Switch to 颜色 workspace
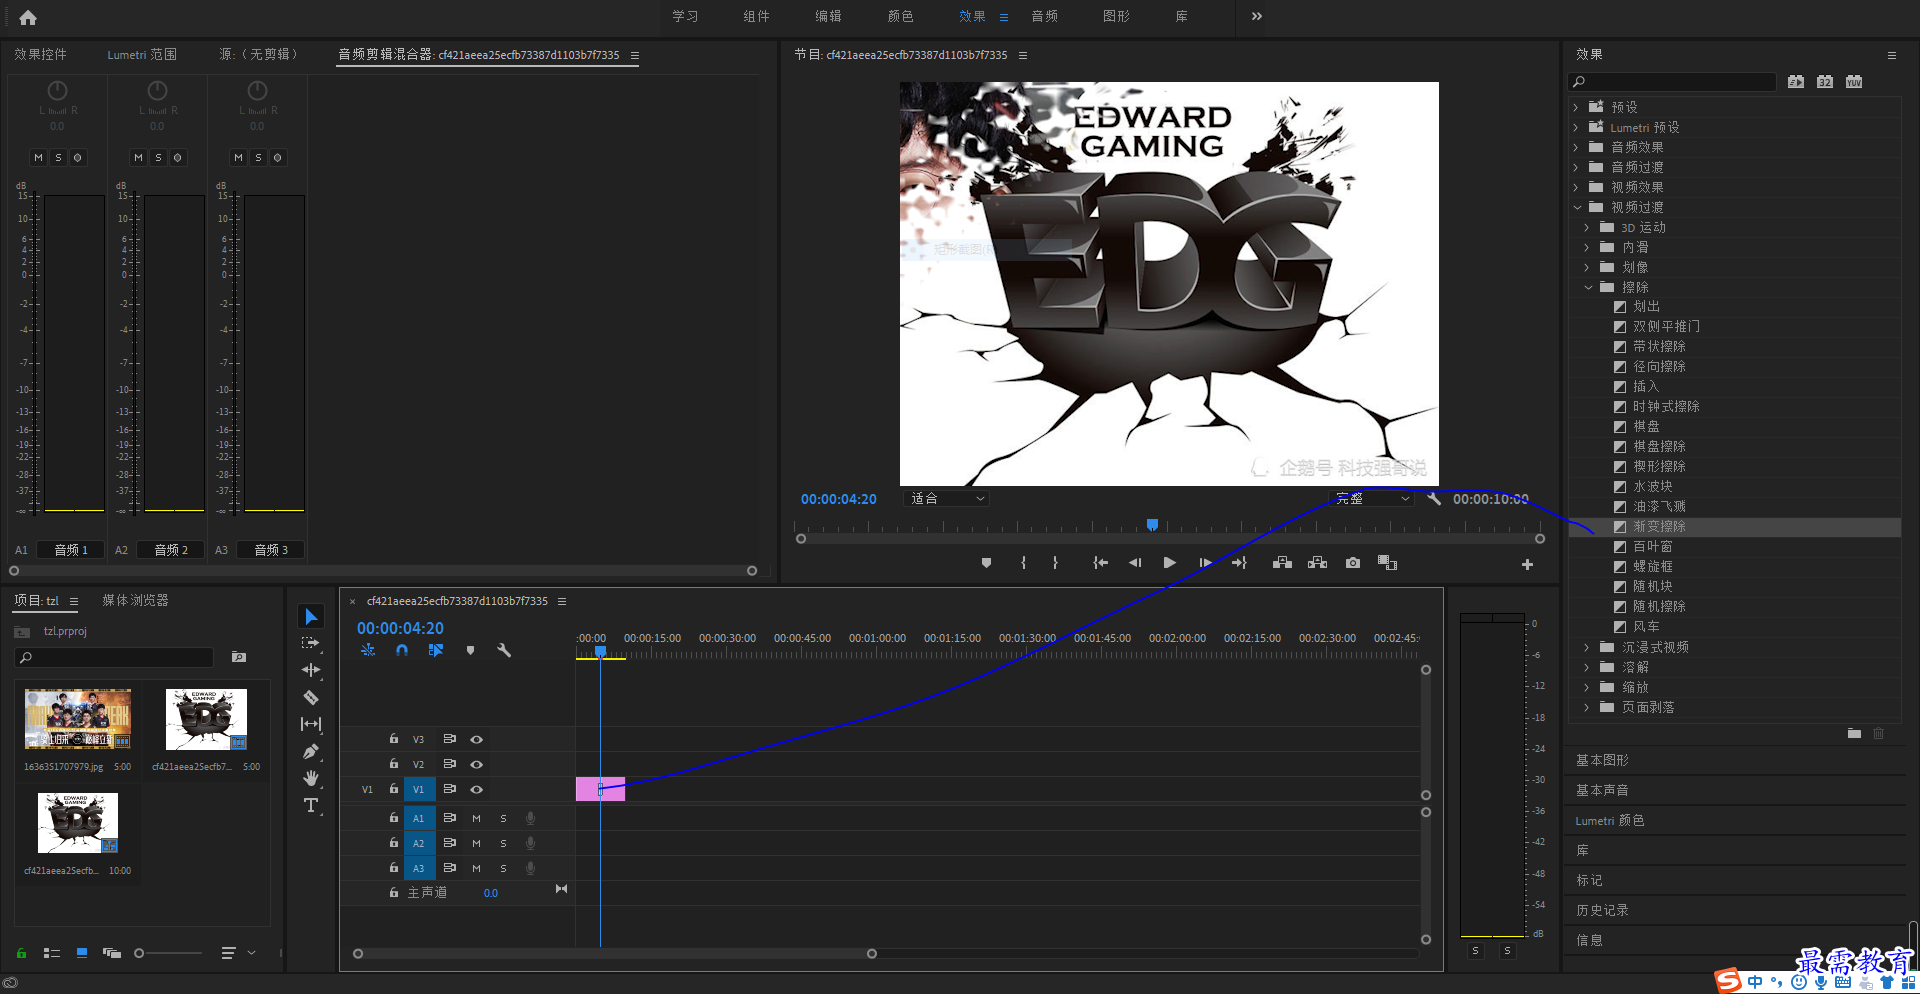1920x994 pixels. tap(900, 16)
